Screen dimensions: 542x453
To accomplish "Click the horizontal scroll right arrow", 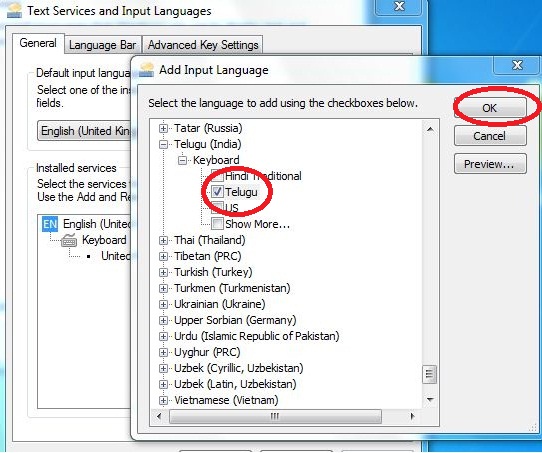I will [412, 416].
